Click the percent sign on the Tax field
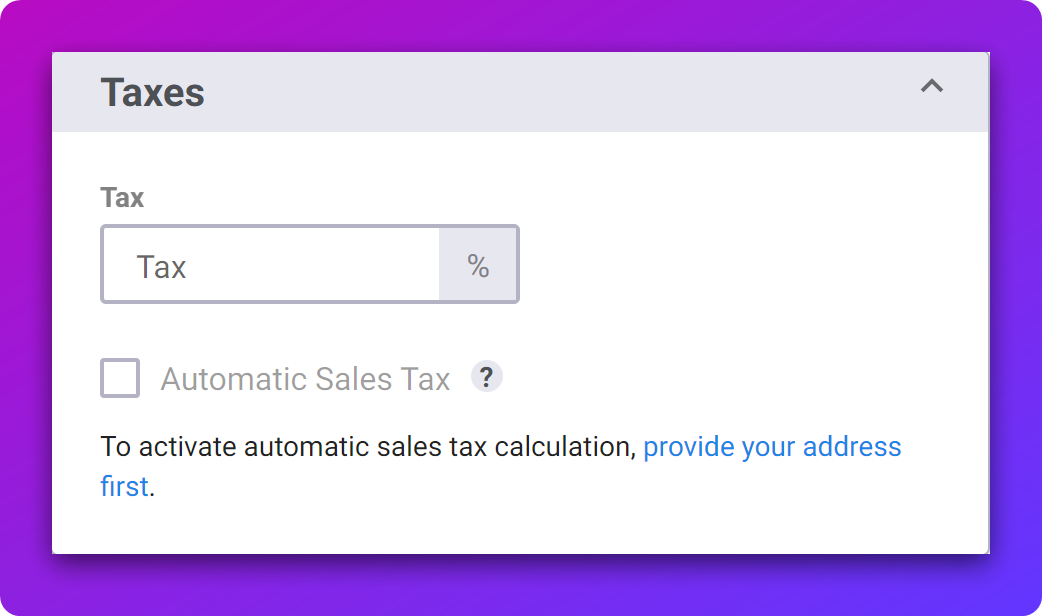Viewport: 1042px width, 616px height. pos(478,265)
